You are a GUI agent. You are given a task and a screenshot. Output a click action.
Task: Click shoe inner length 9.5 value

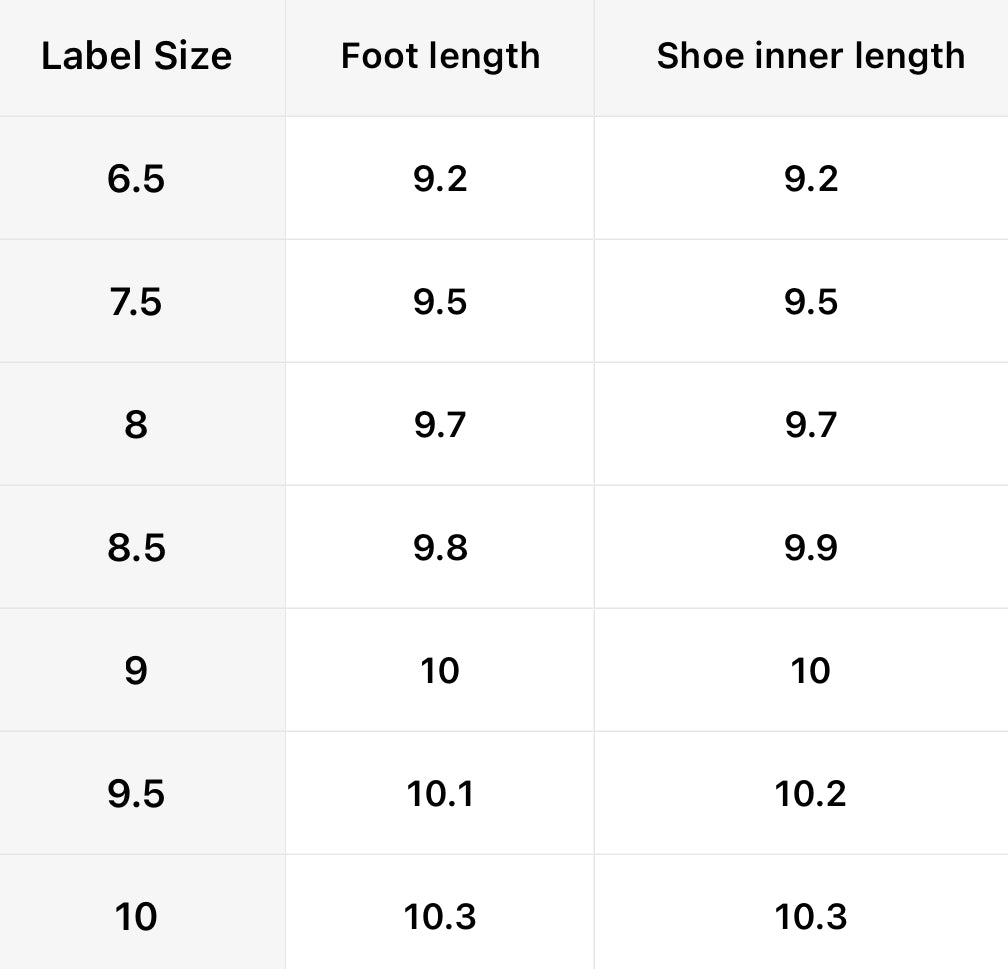tap(810, 302)
